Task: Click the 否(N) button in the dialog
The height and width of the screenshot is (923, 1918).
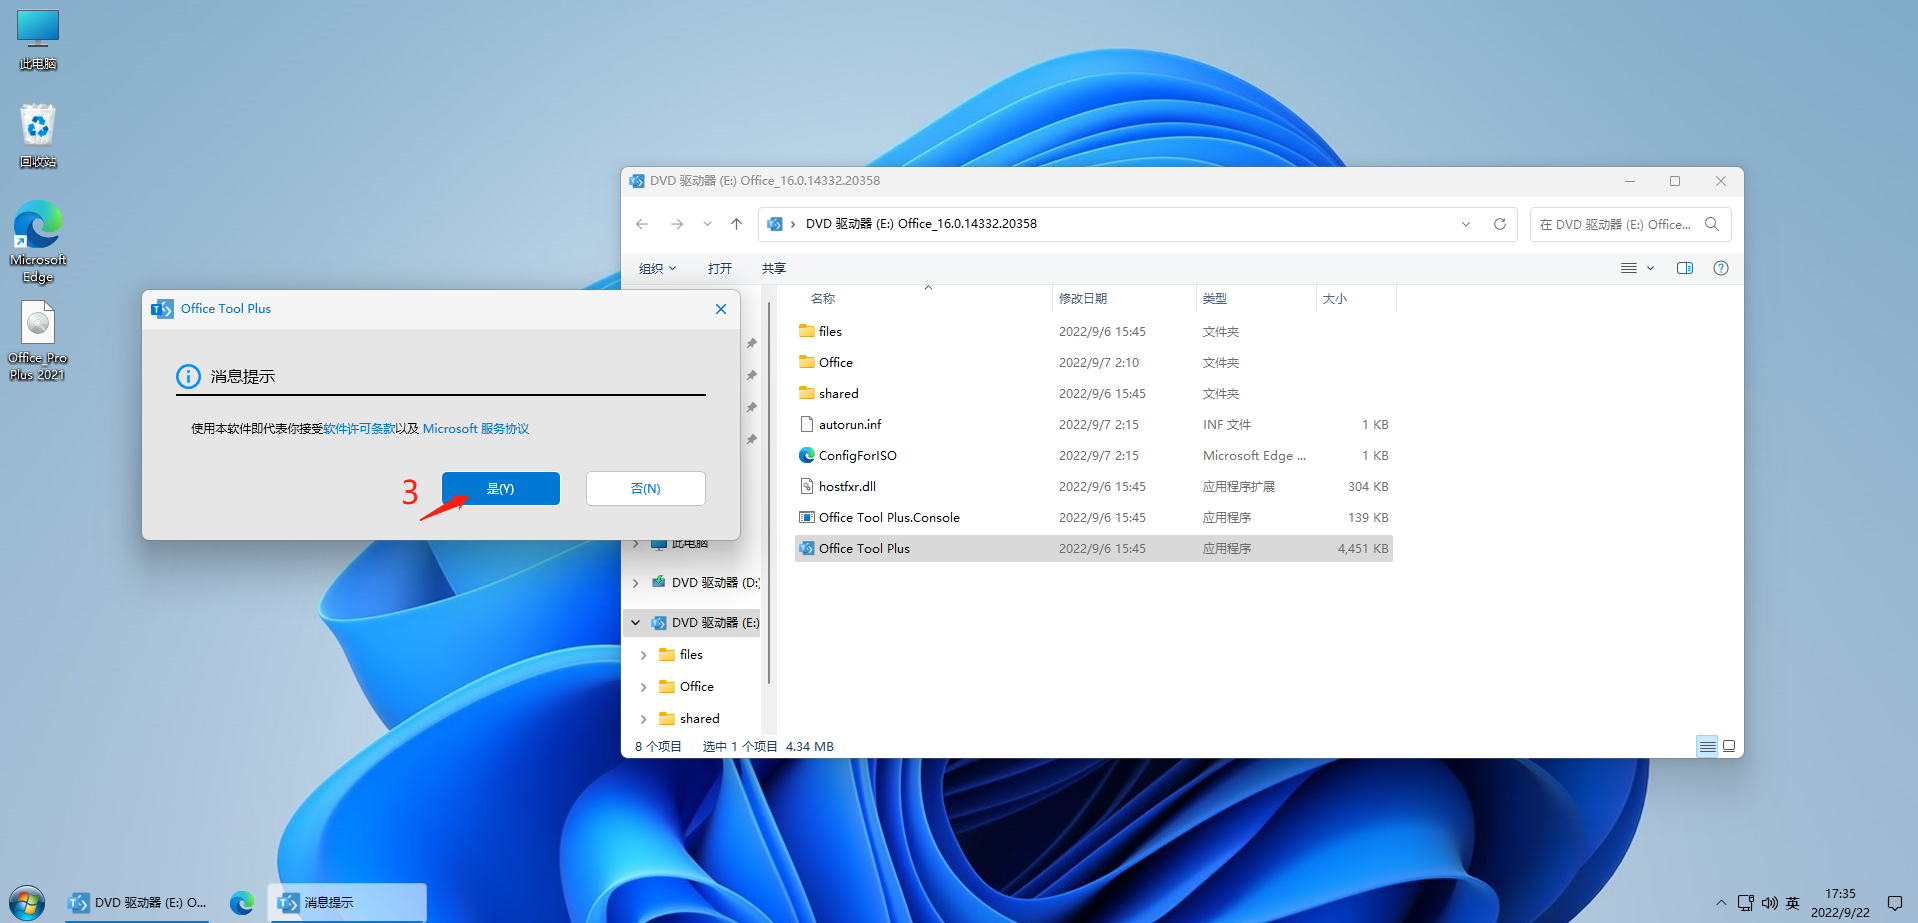Action: click(x=645, y=488)
